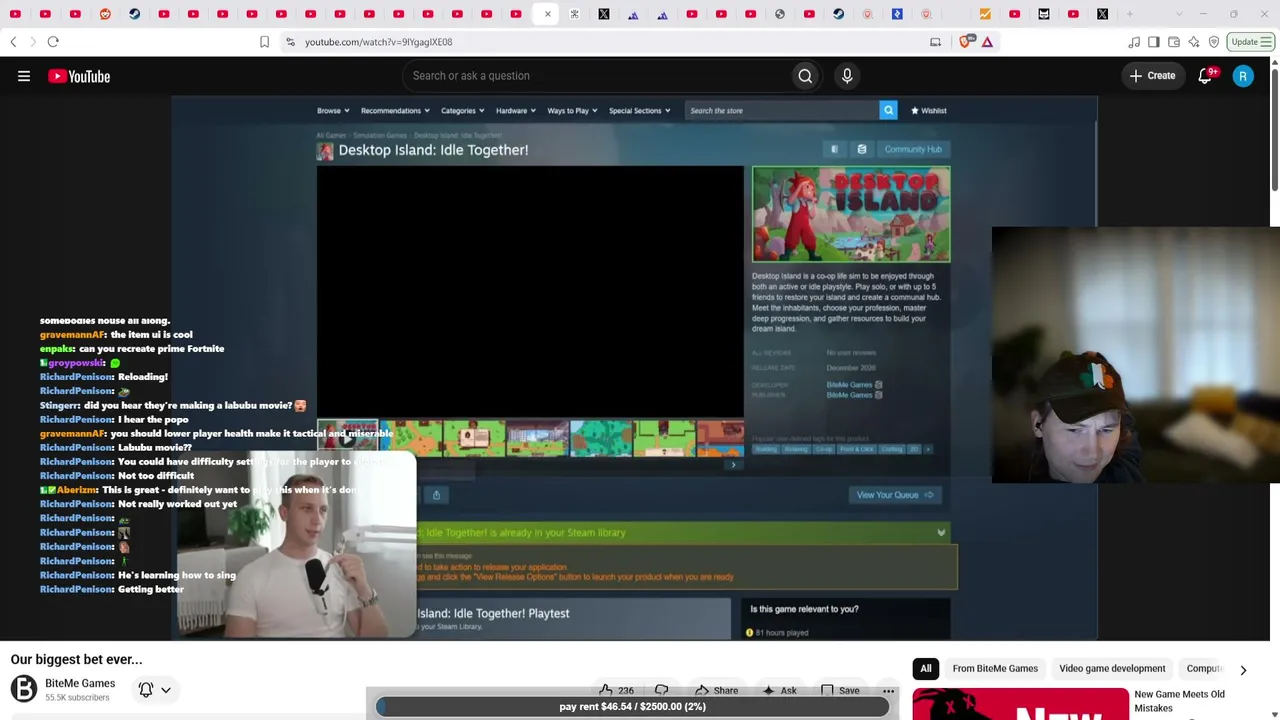Viewport: 1280px width, 720px height.
Task: Open the Desktop Island capsule image
Action: pos(851,214)
